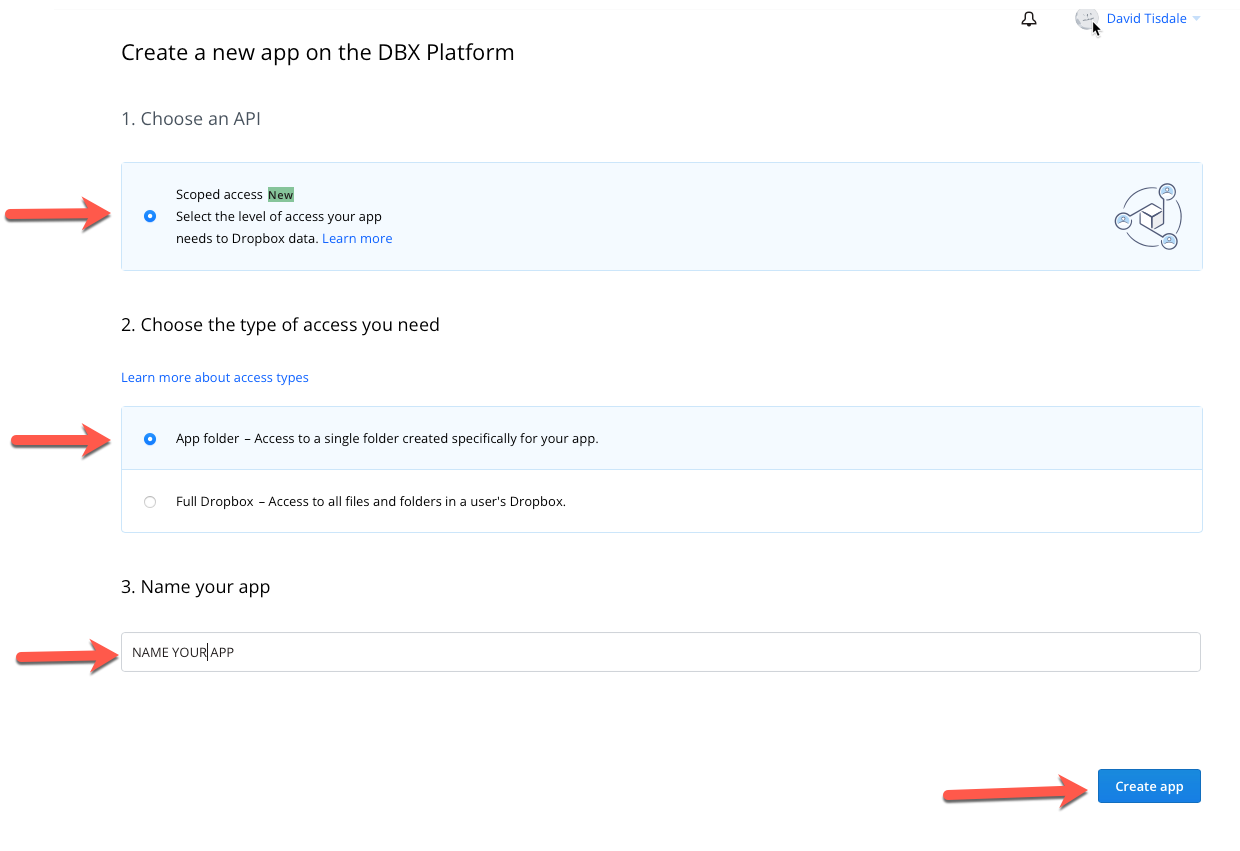1240x851 pixels.
Task: Expand the David Tisdale account dropdown arrow
Action: point(1196,19)
